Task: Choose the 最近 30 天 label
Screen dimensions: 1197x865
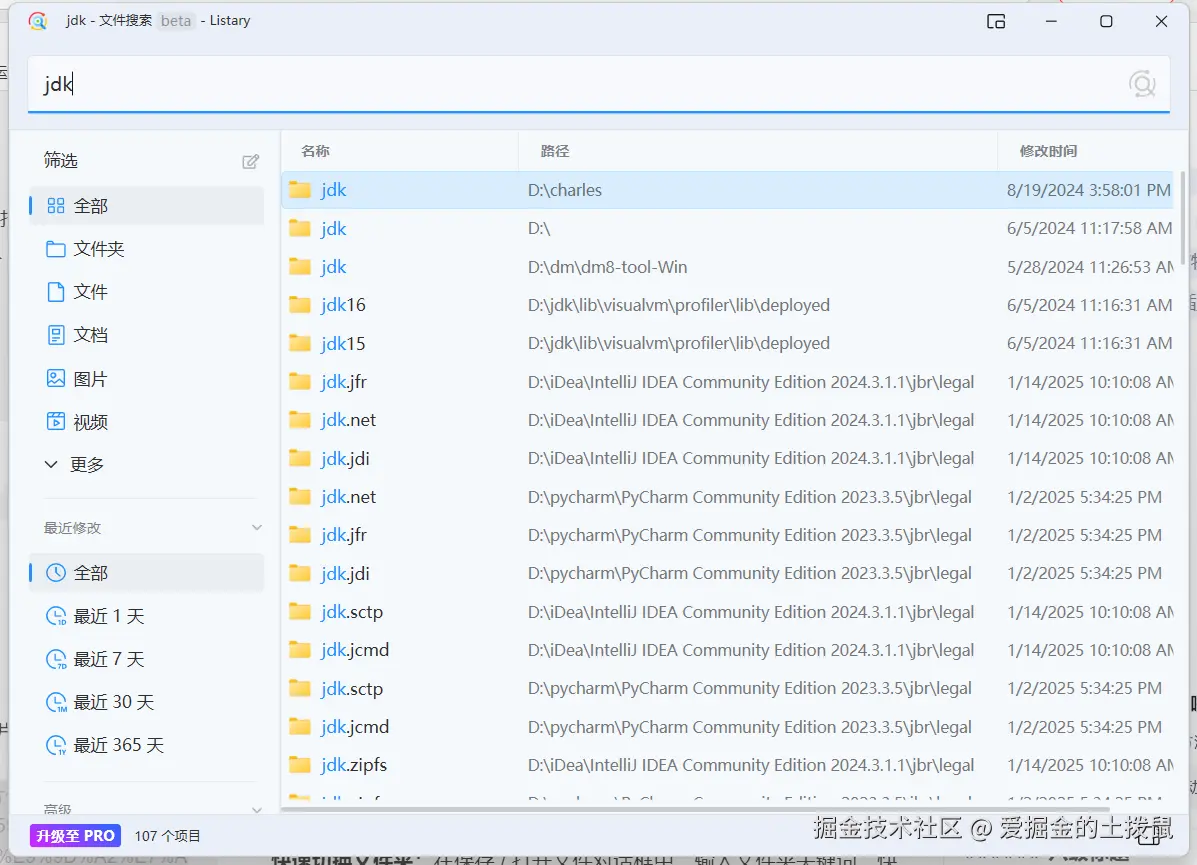Action: click(x=114, y=702)
